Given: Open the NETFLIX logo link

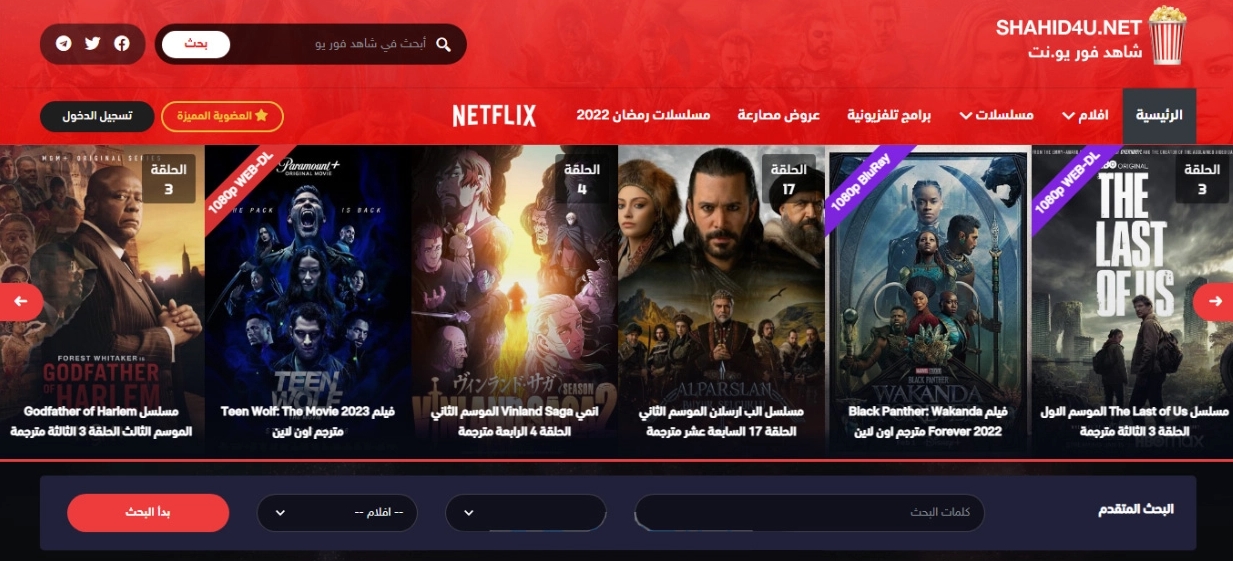Looking at the screenshot, I should (494, 116).
